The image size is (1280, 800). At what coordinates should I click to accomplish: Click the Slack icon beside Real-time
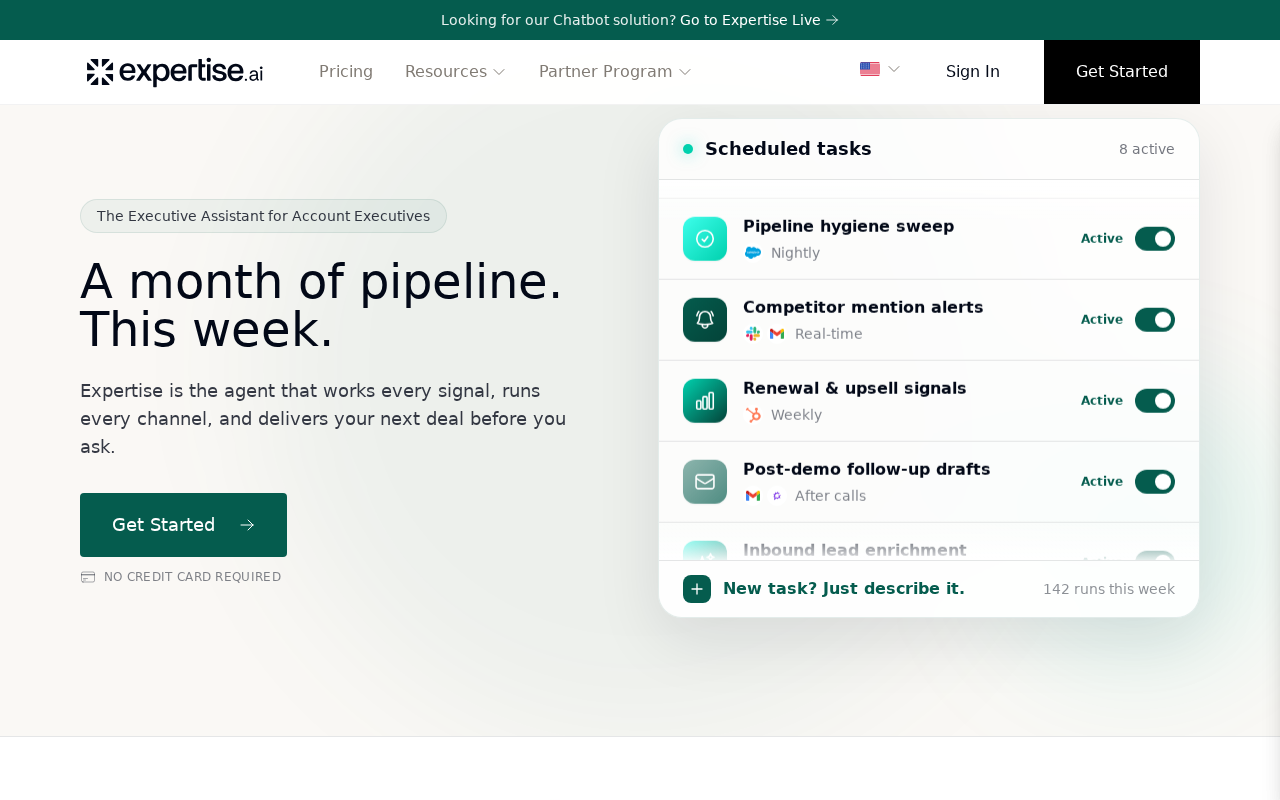753,334
